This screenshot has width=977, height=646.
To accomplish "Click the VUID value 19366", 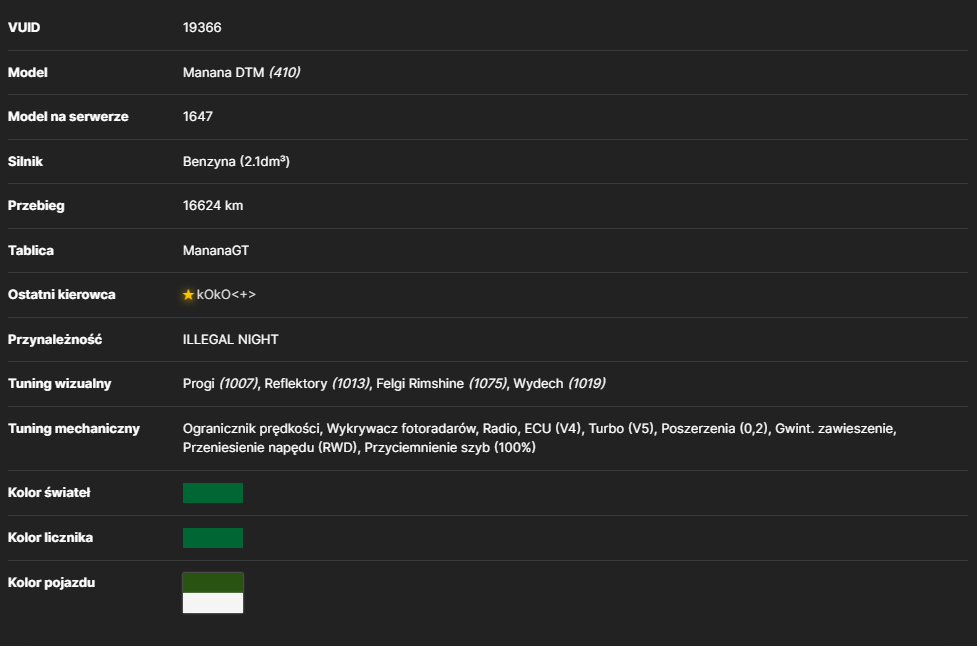I will click(202, 27).
